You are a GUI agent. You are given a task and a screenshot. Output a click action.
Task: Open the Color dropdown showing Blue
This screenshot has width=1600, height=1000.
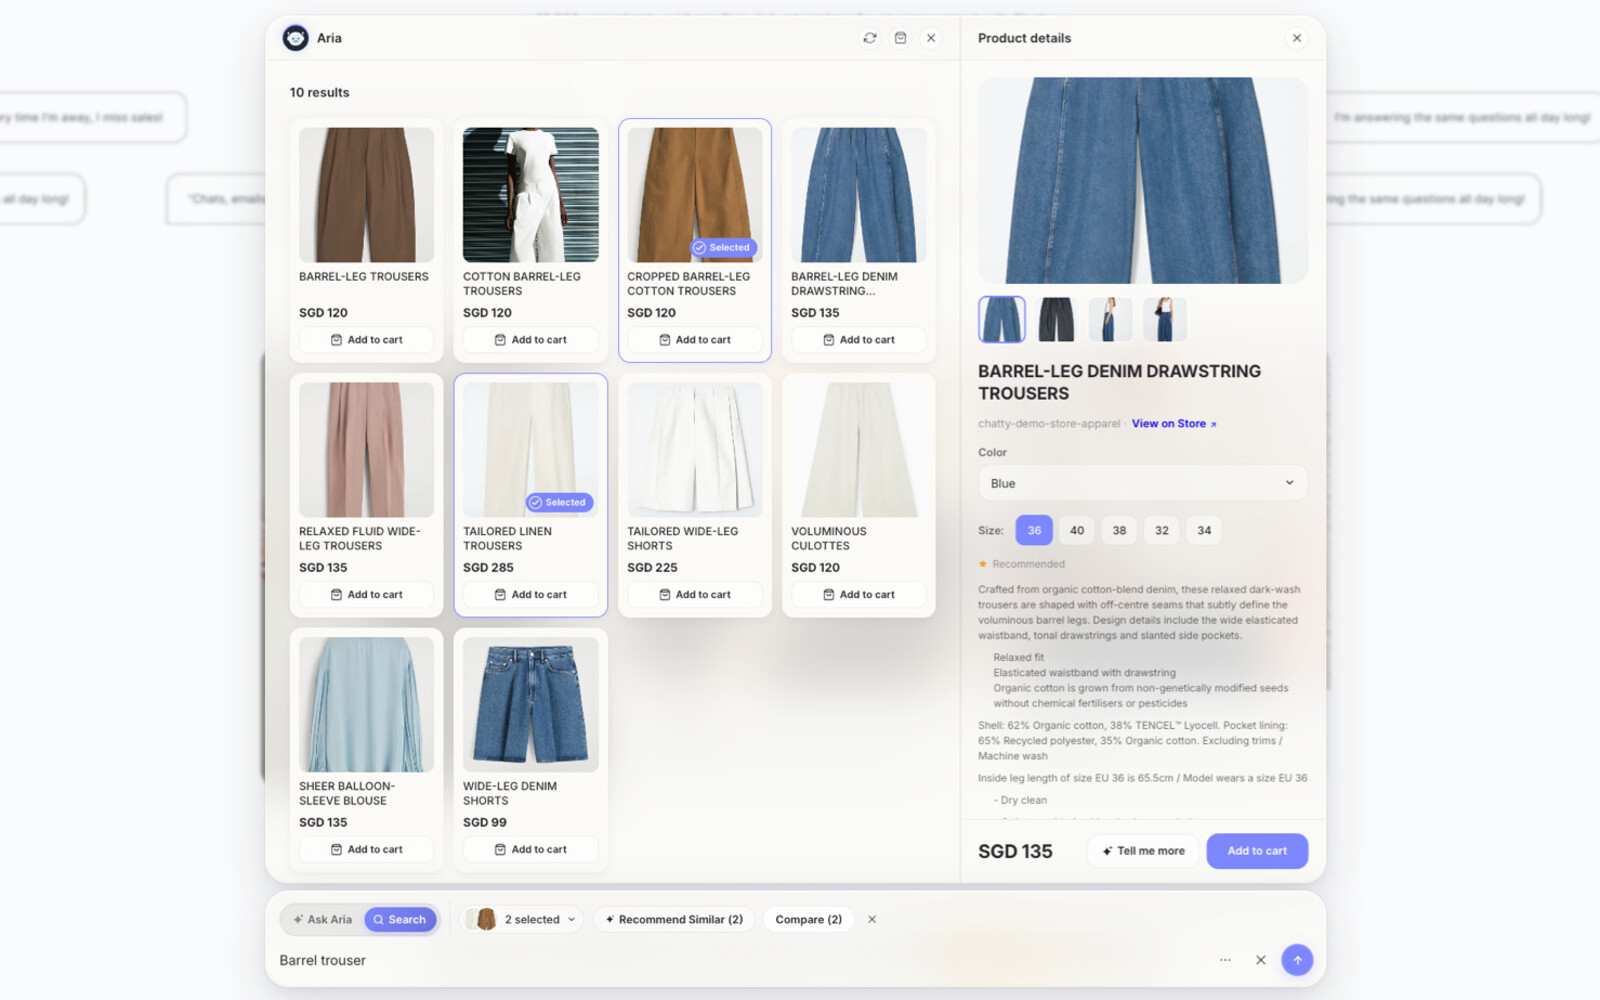(1142, 483)
